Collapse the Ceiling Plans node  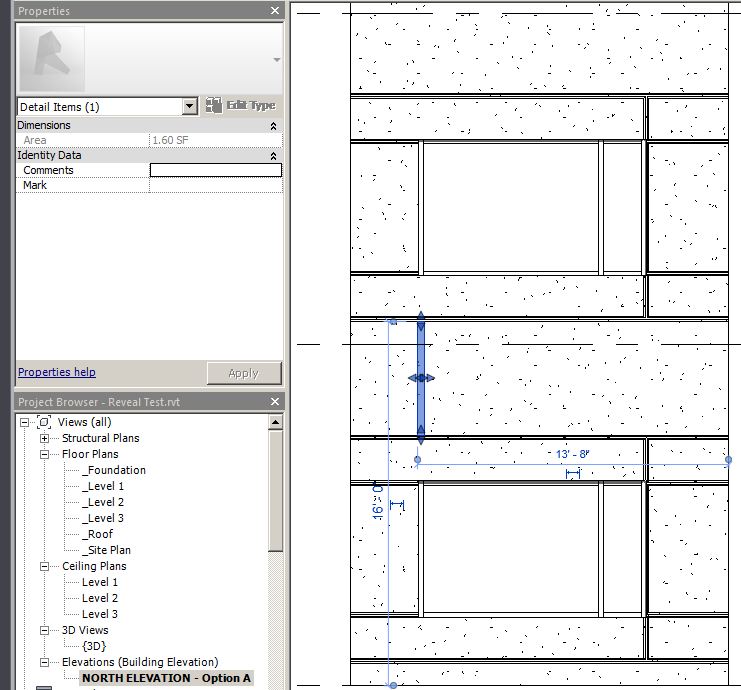(44, 567)
